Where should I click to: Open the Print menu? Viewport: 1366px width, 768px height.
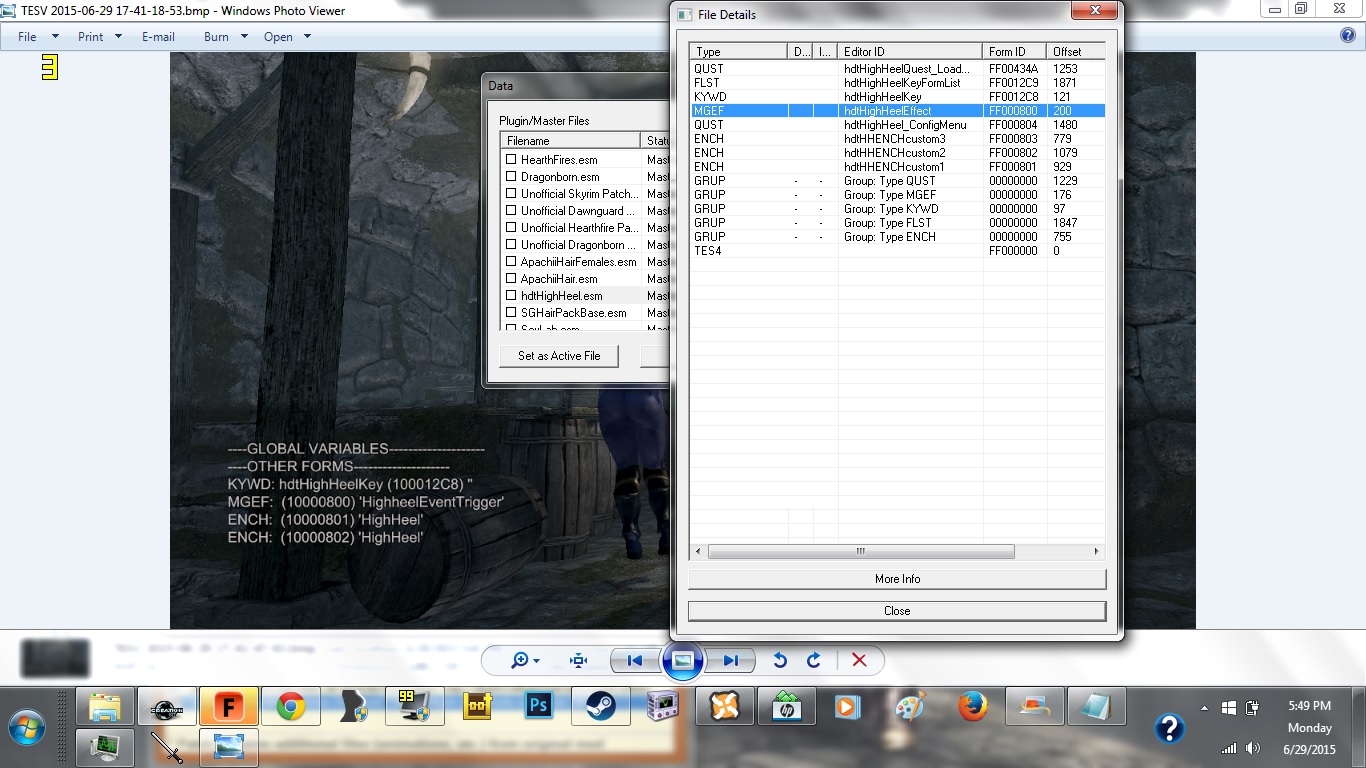(x=99, y=37)
